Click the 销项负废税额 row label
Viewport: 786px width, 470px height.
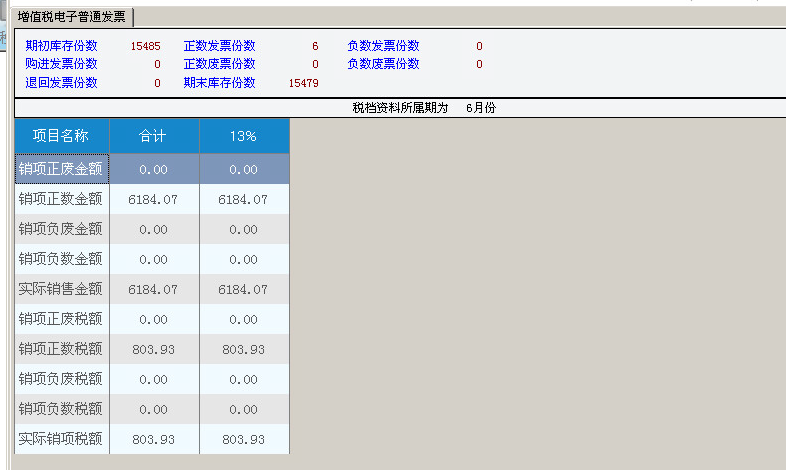[61, 380]
